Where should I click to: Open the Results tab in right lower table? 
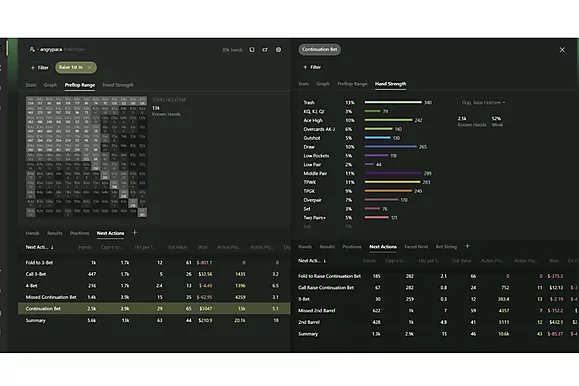(327, 247)
